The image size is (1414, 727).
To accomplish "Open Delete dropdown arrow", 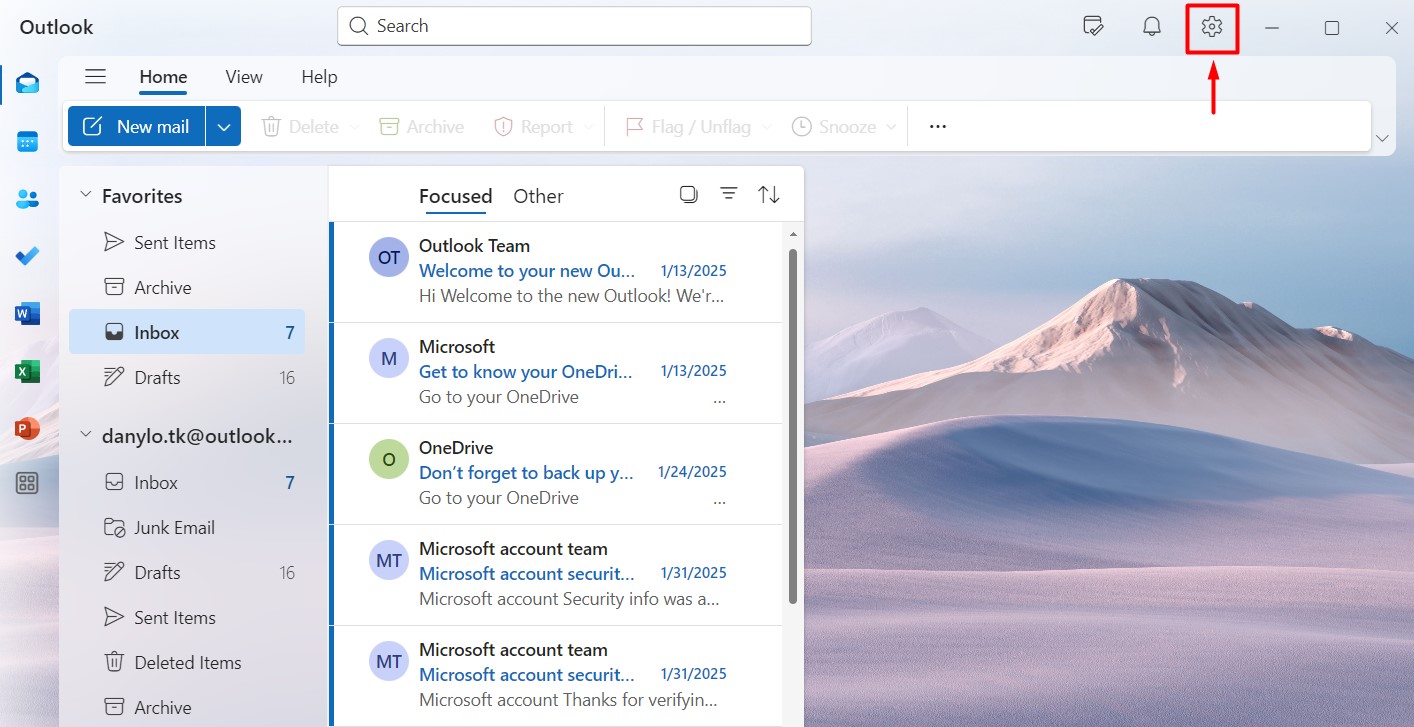I will (353, 127).
